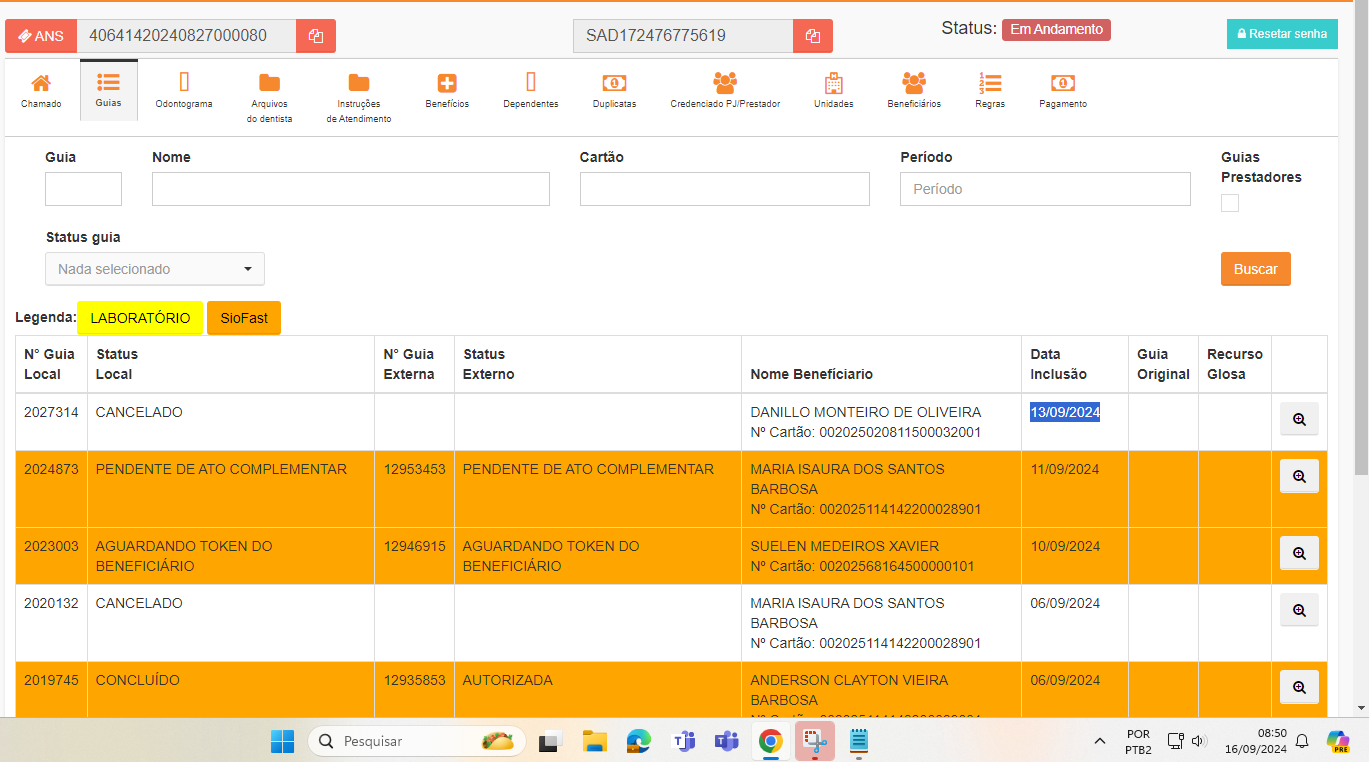Viewport: 1369px width, 762px height.
Task: View details of guia 2027314 magnifier
Action: click(1299, 420)
